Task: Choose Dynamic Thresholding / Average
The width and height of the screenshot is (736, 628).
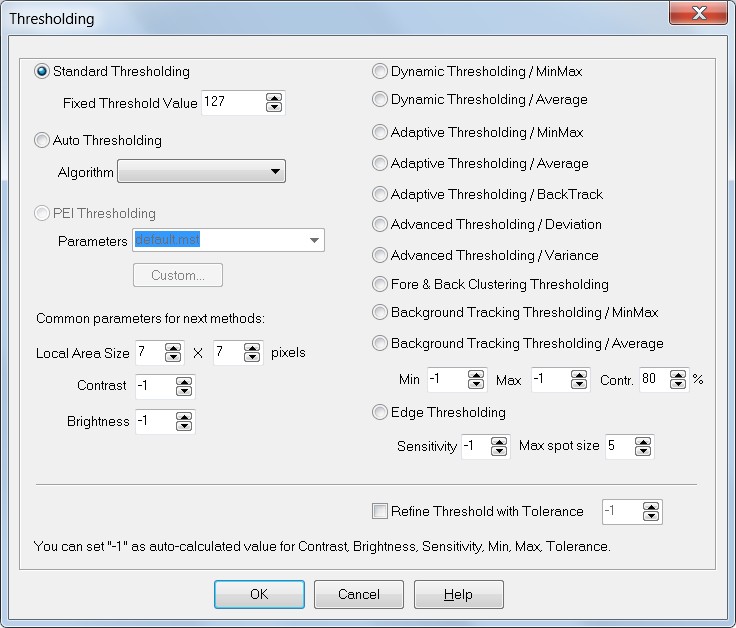Action: (380, 100)
